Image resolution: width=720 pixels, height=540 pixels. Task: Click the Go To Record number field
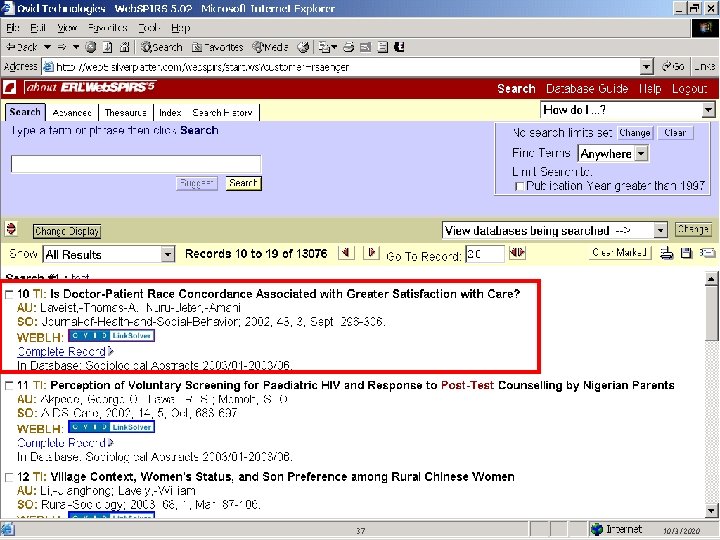click(x=484, y=254)
